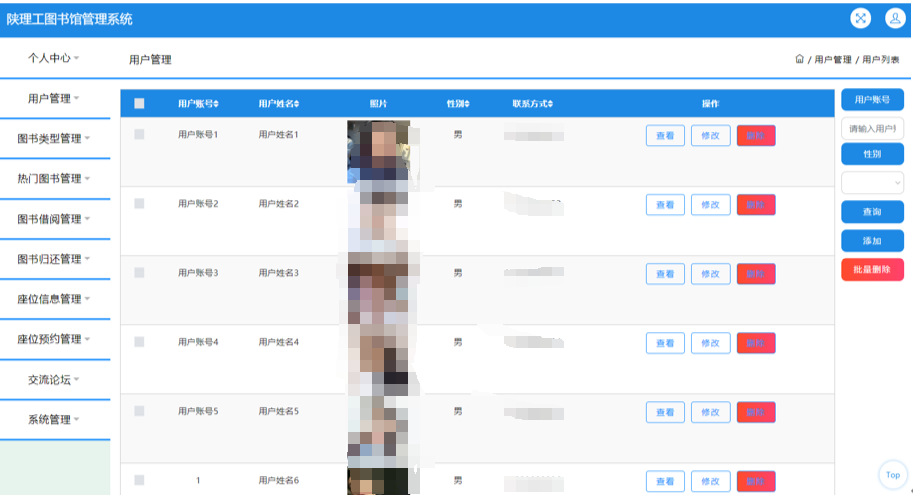Open the 交流论坛 sidebar menu

pyautogui.click(x=54, y=380)
